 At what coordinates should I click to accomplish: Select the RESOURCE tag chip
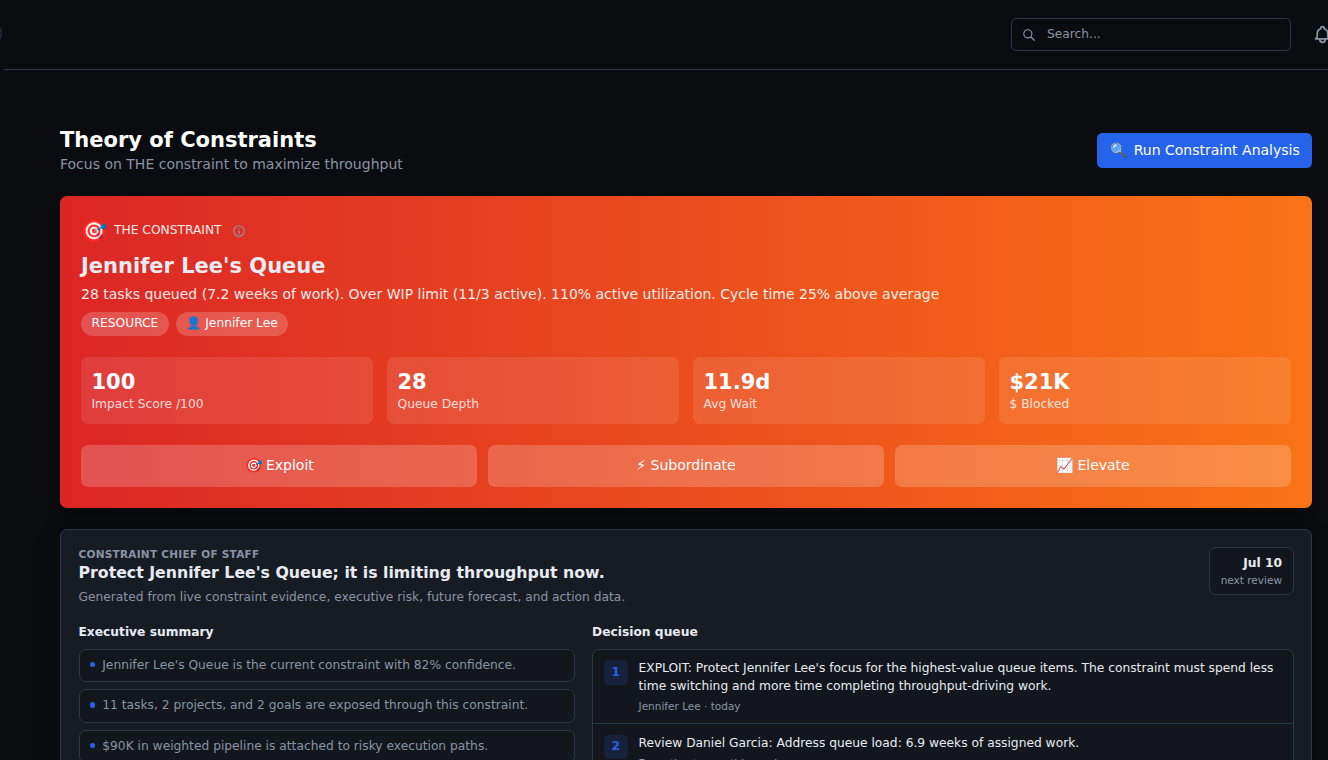(x=125, y=323)
